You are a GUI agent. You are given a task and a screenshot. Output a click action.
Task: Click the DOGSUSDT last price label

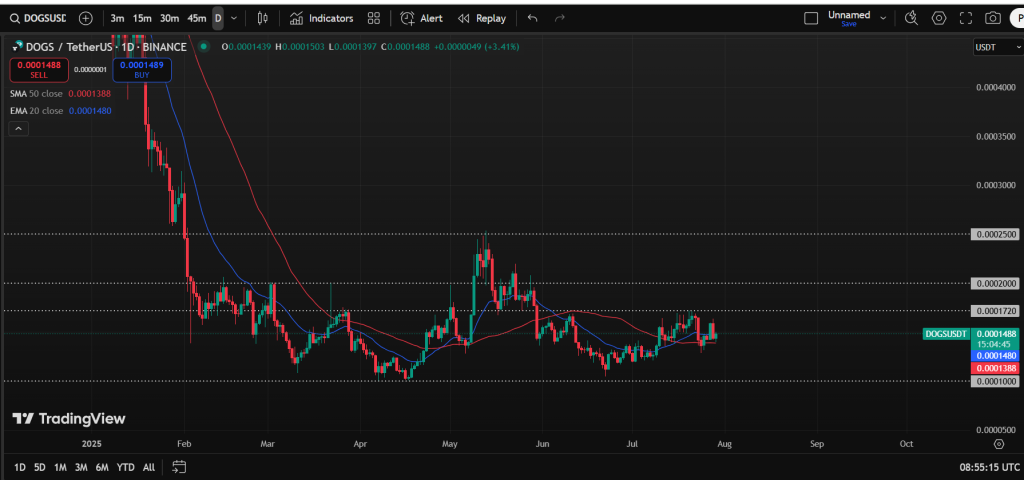946,334
